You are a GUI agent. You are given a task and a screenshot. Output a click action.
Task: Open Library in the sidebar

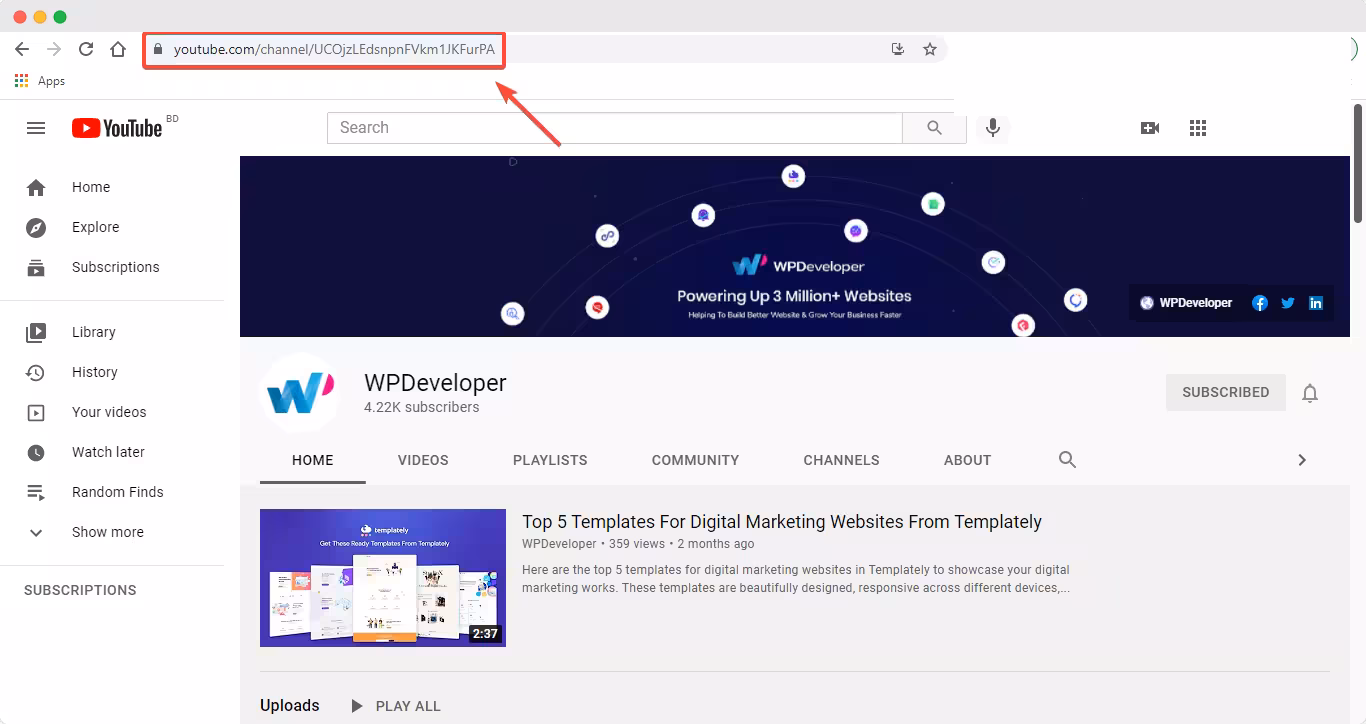[112, 332]
